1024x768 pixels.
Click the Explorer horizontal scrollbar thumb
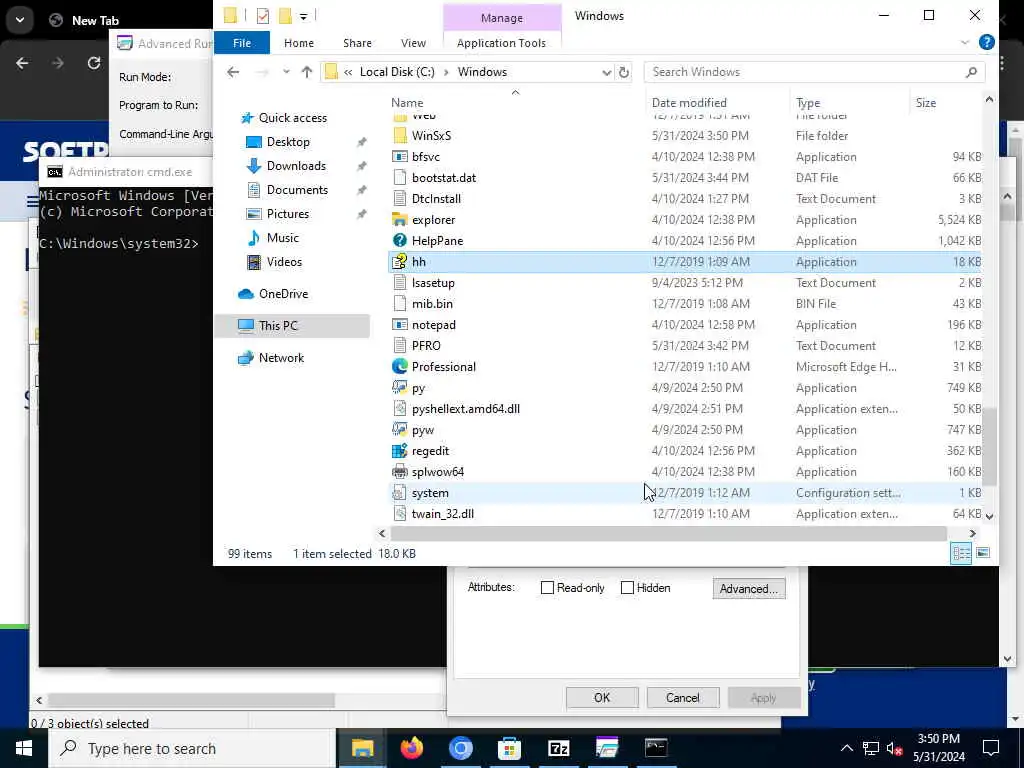(669, 534)
